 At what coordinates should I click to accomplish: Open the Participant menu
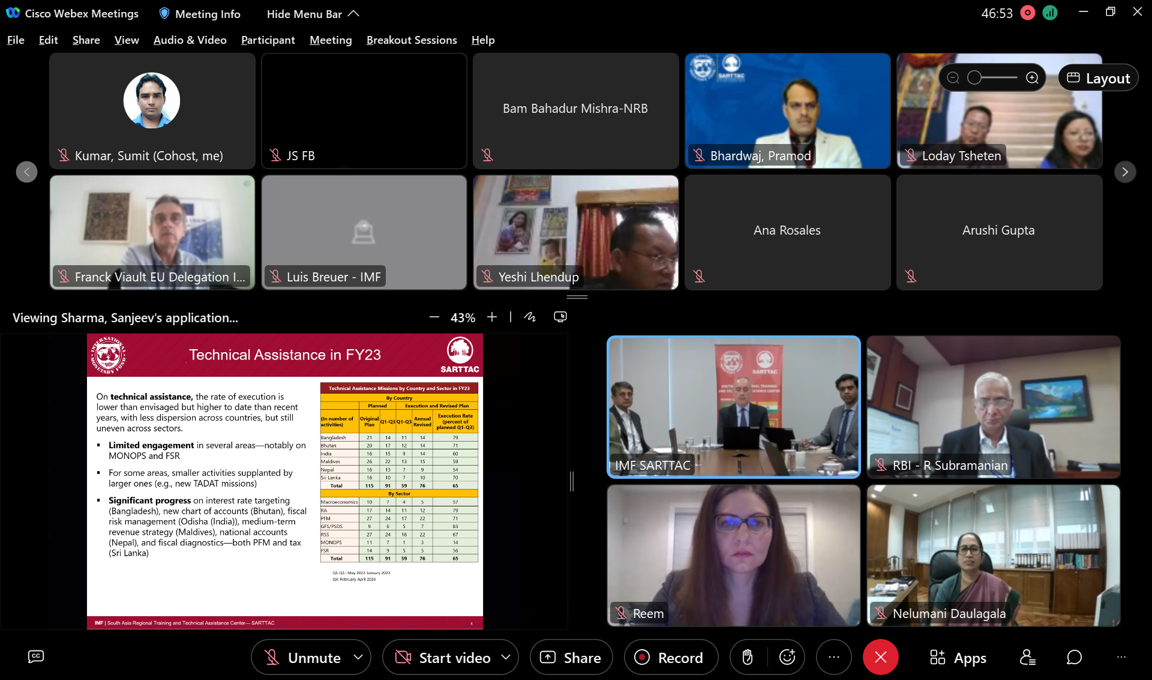click(268, 40)
